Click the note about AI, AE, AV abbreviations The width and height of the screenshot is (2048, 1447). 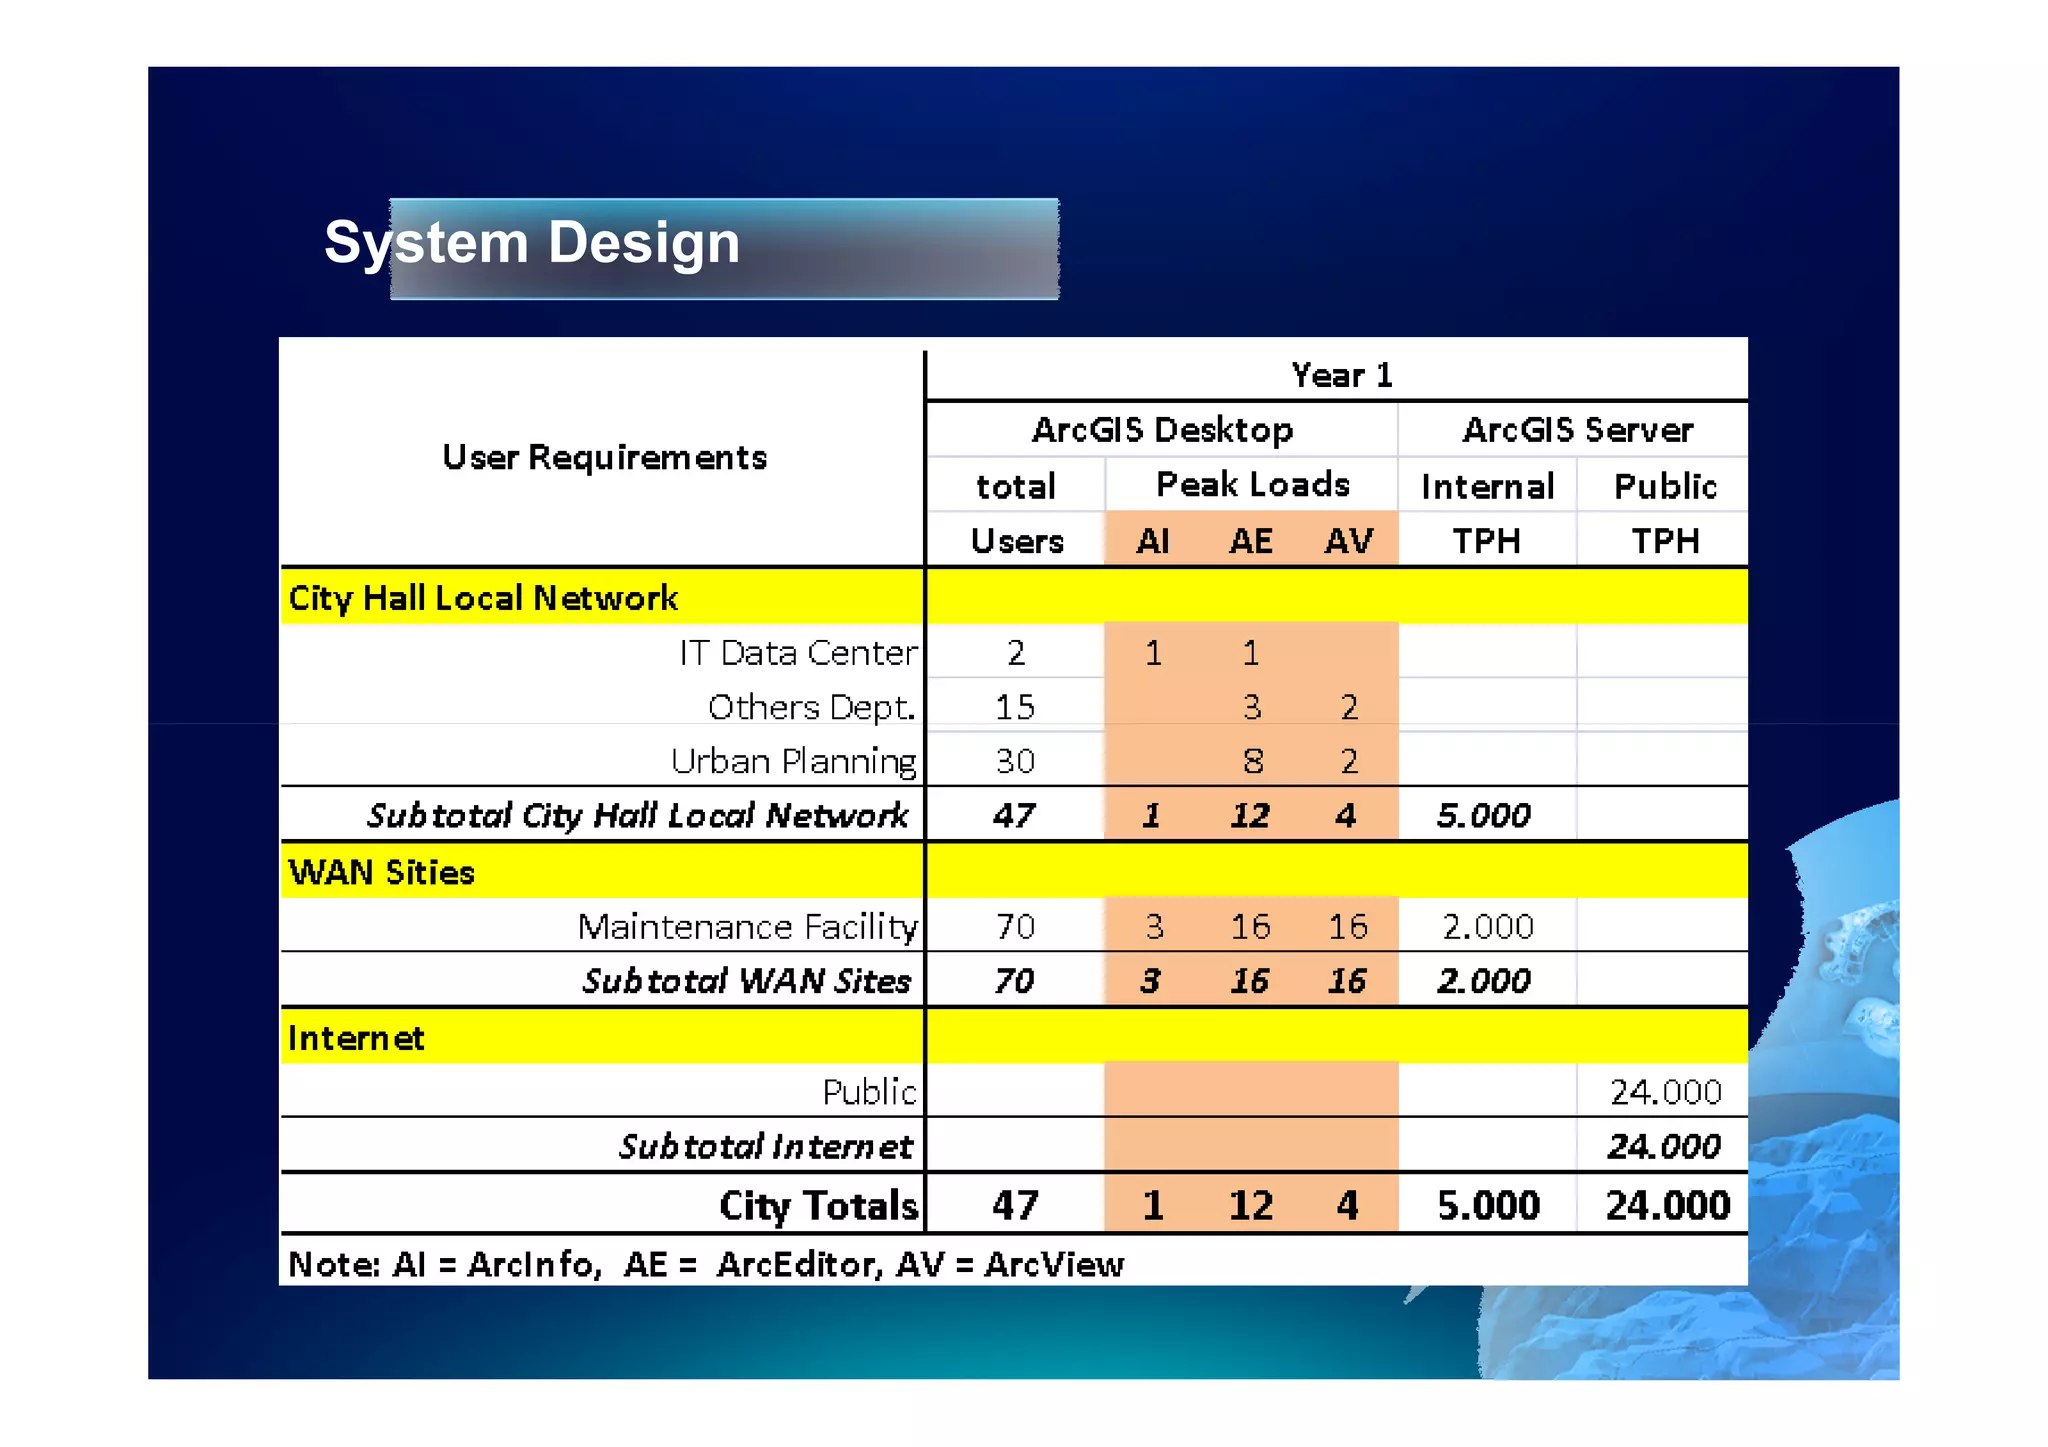706,1264
